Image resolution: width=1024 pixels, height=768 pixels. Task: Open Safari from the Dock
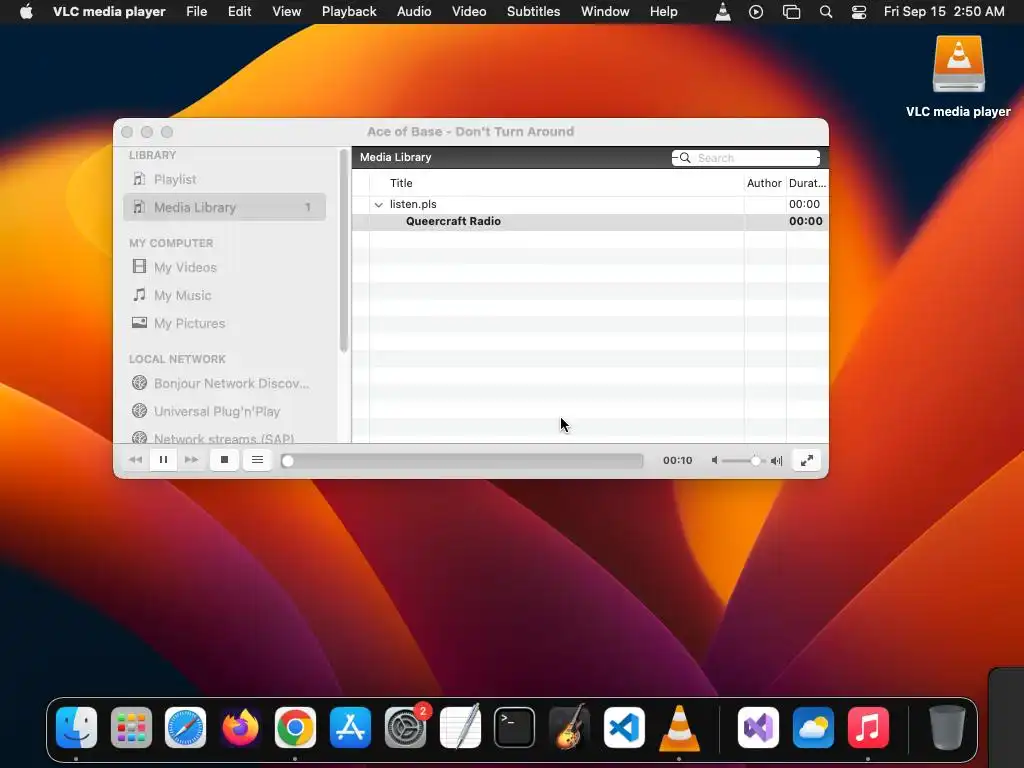pos(185,727)
